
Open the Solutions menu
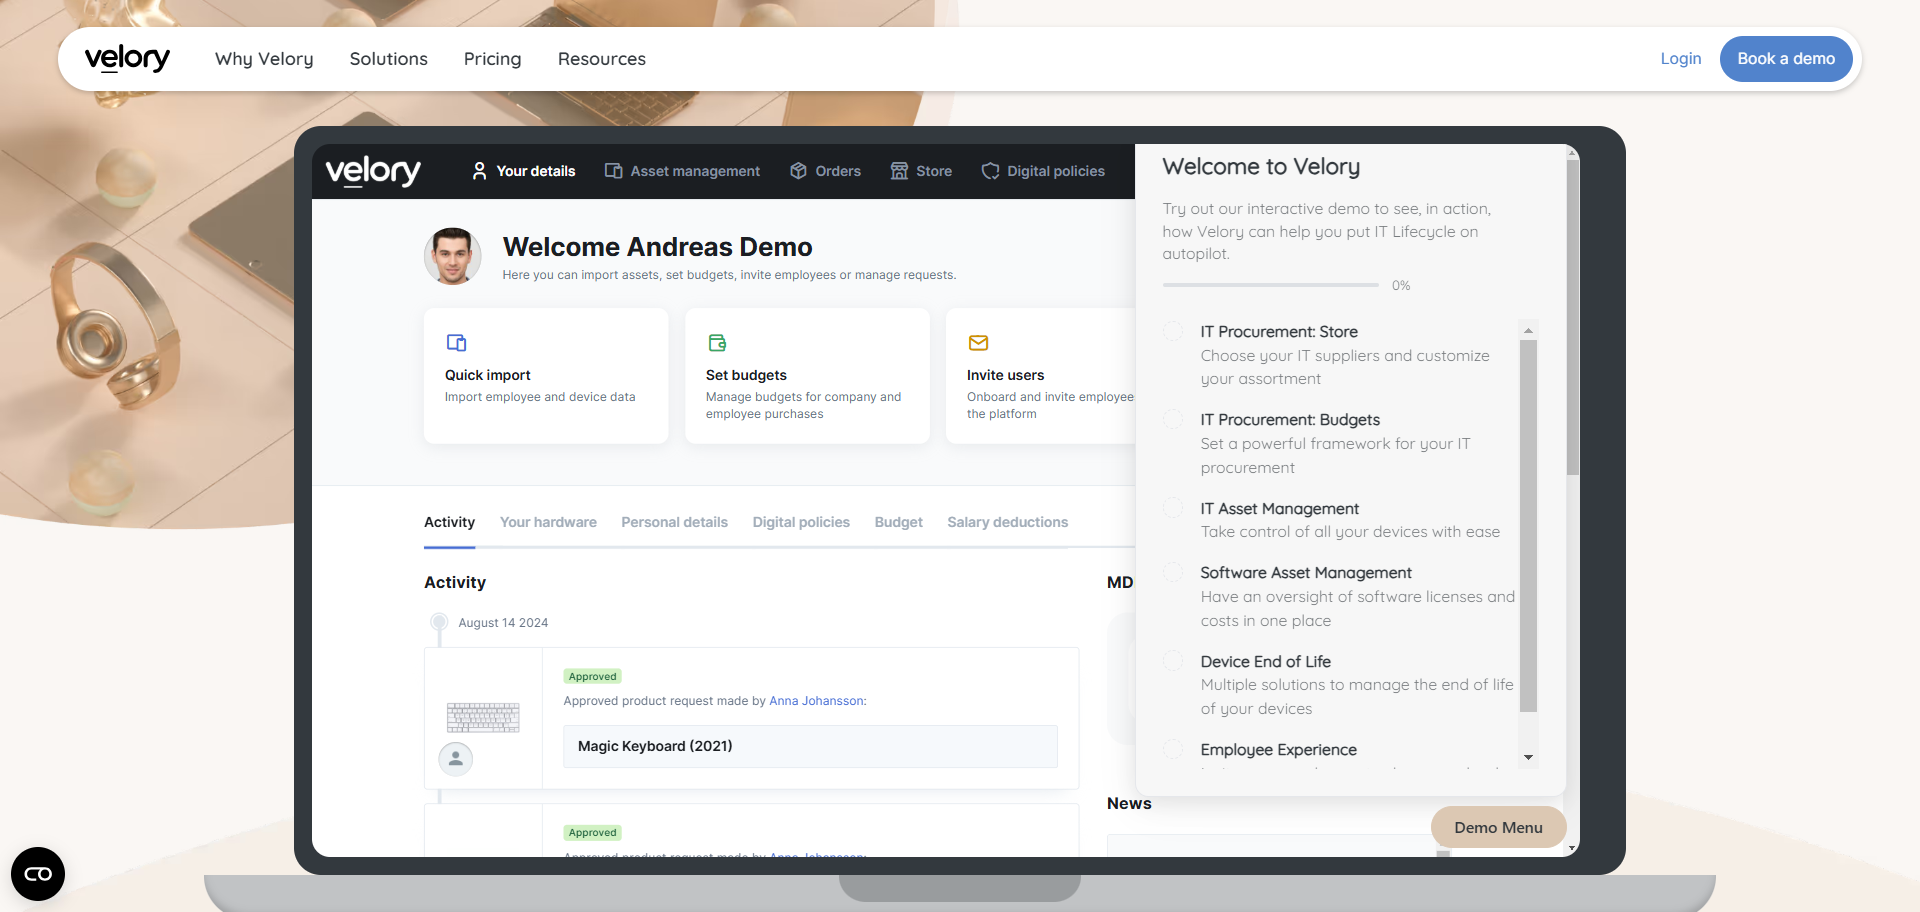[x=389, y=59]
